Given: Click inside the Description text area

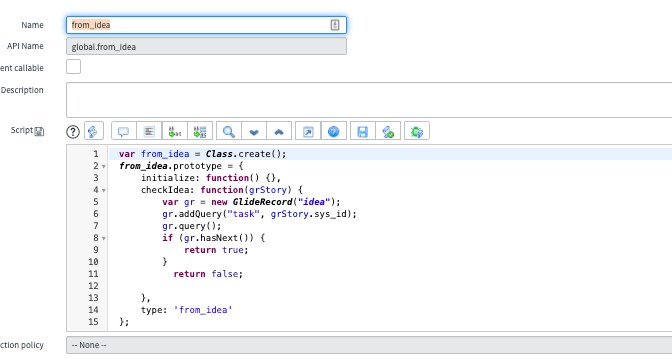Looking at the screenshot, I should pos(369,100).
